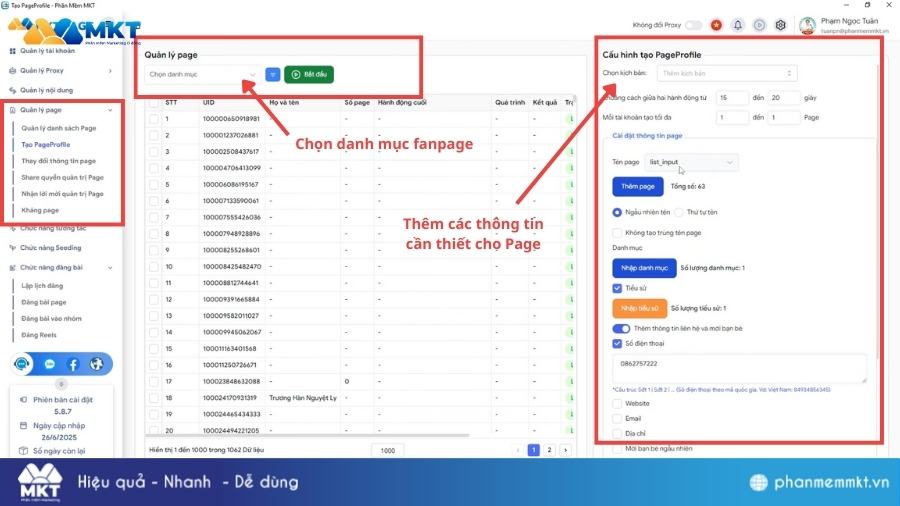Screen dimensions: 900x506
Task: Click the play tutorial icon in the header
Action: pyautogui.click(x=759, y=25)
